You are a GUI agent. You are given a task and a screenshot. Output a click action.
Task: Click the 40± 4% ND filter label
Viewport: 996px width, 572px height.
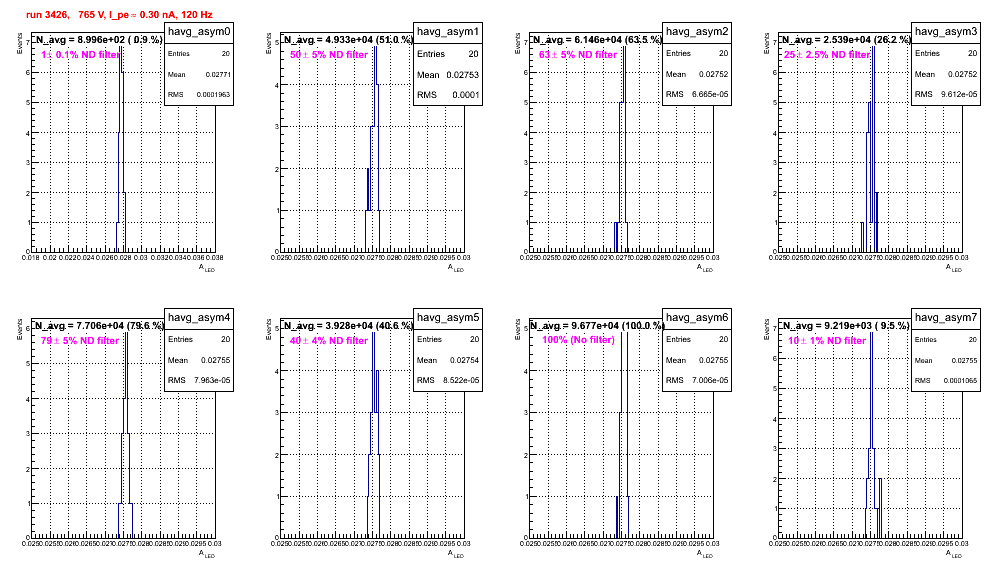329,341
